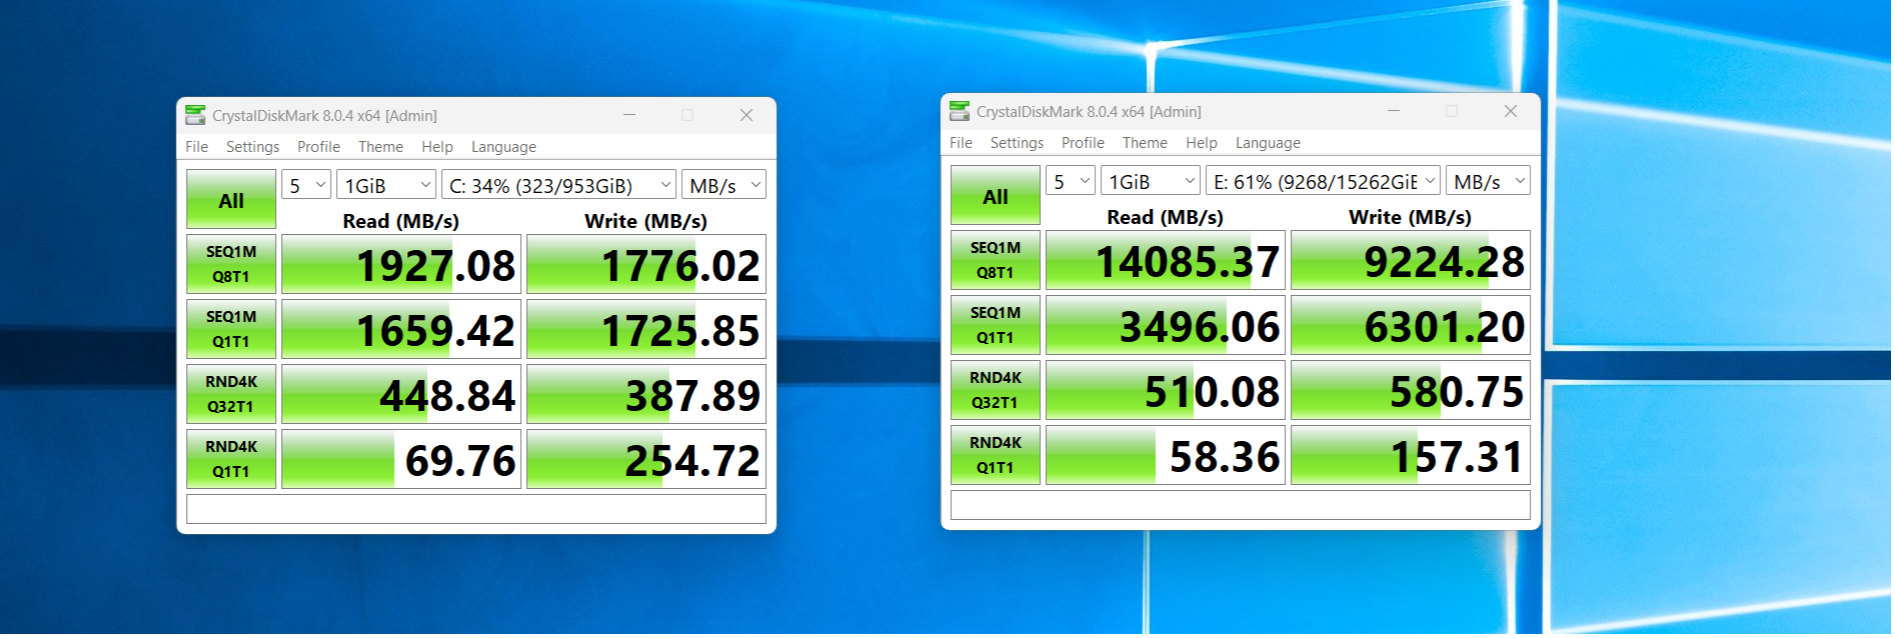This screenshot has height=638, width=1895.
Task: Open Settings menu in right window
Action: 1017,143
